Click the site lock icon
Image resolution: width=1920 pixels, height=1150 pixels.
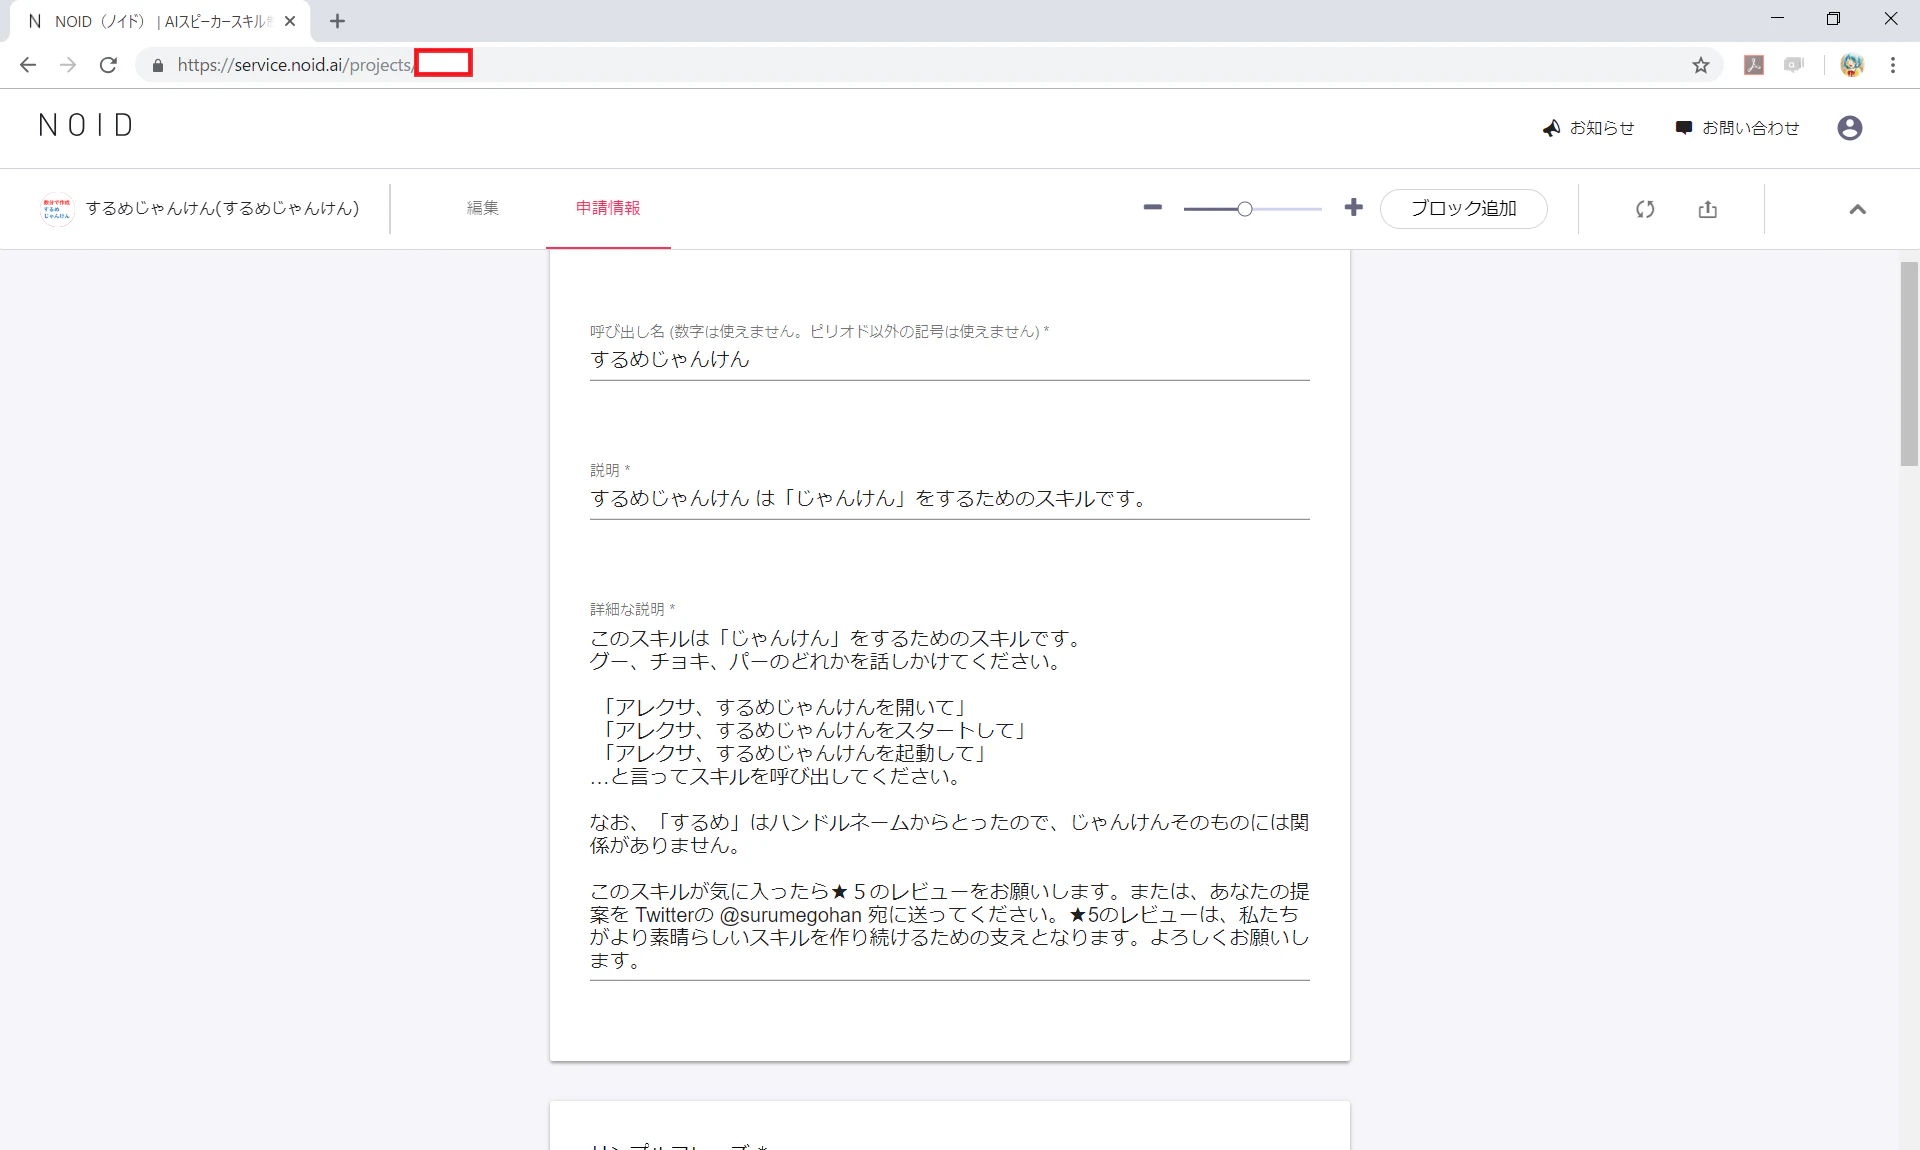[157, 65]
